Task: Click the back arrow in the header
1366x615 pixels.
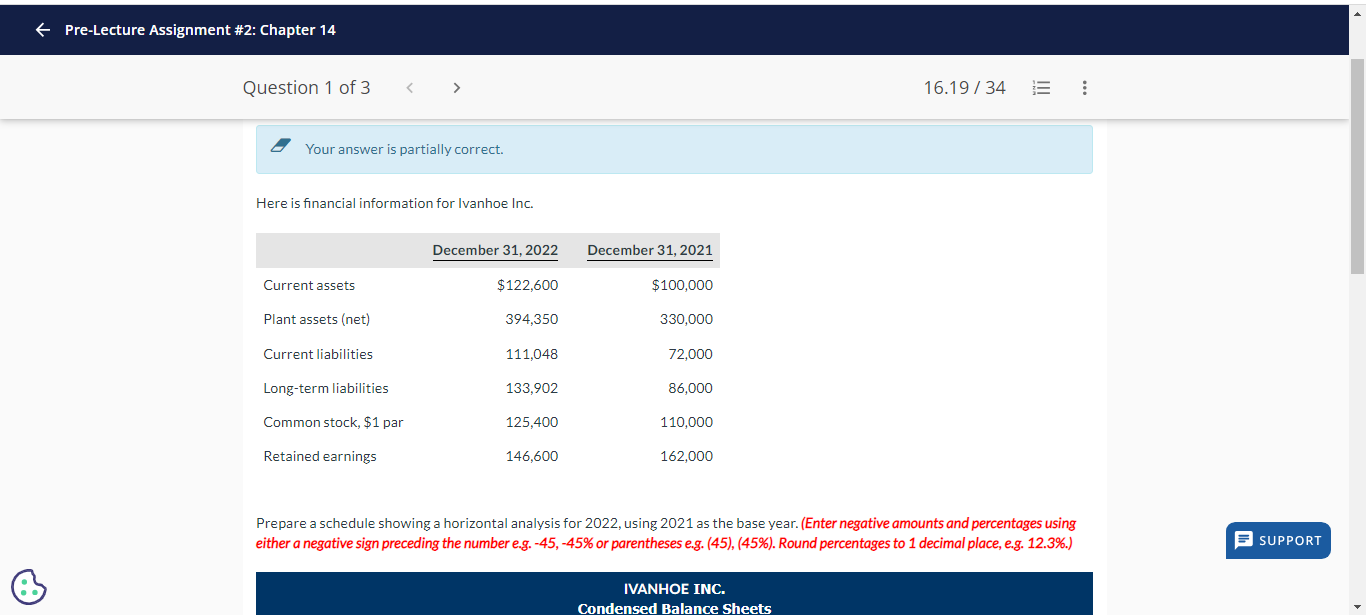Action: click(42, 29)
